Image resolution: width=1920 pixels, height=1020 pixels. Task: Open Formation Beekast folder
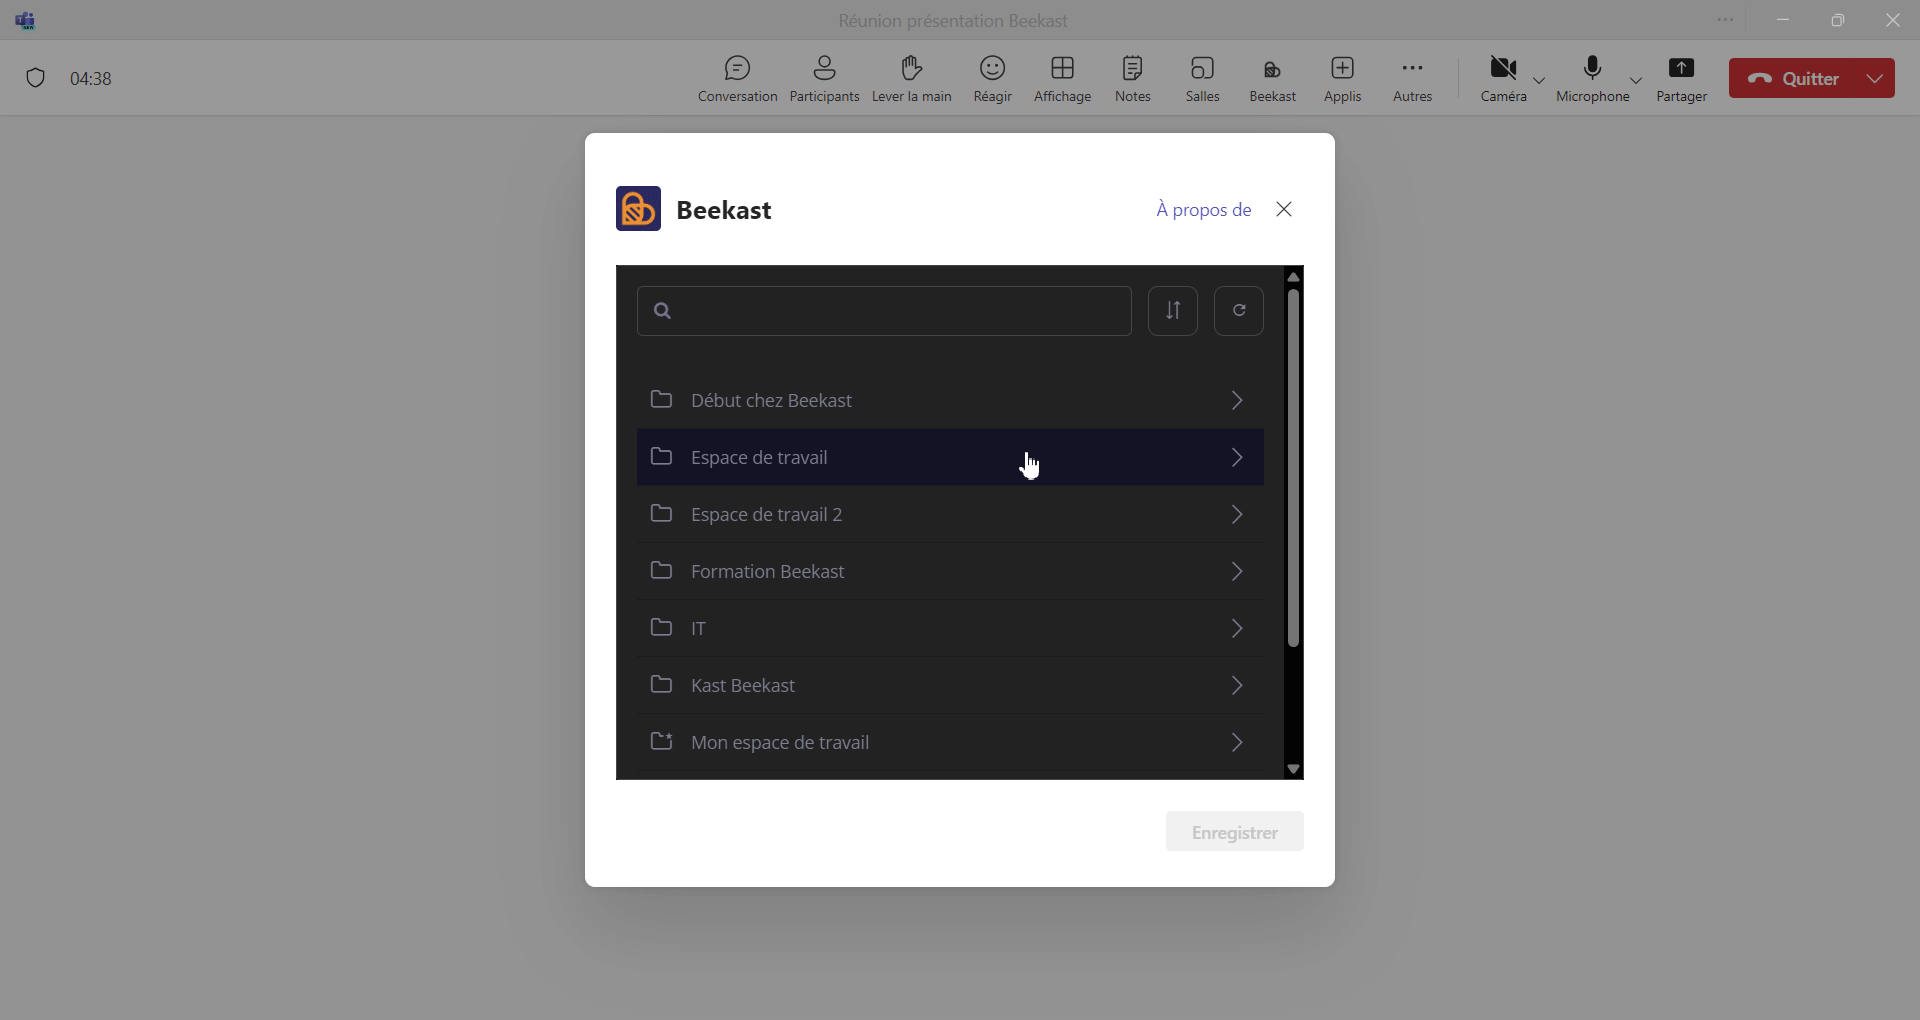pyautogui.click(x=950, y=572)
